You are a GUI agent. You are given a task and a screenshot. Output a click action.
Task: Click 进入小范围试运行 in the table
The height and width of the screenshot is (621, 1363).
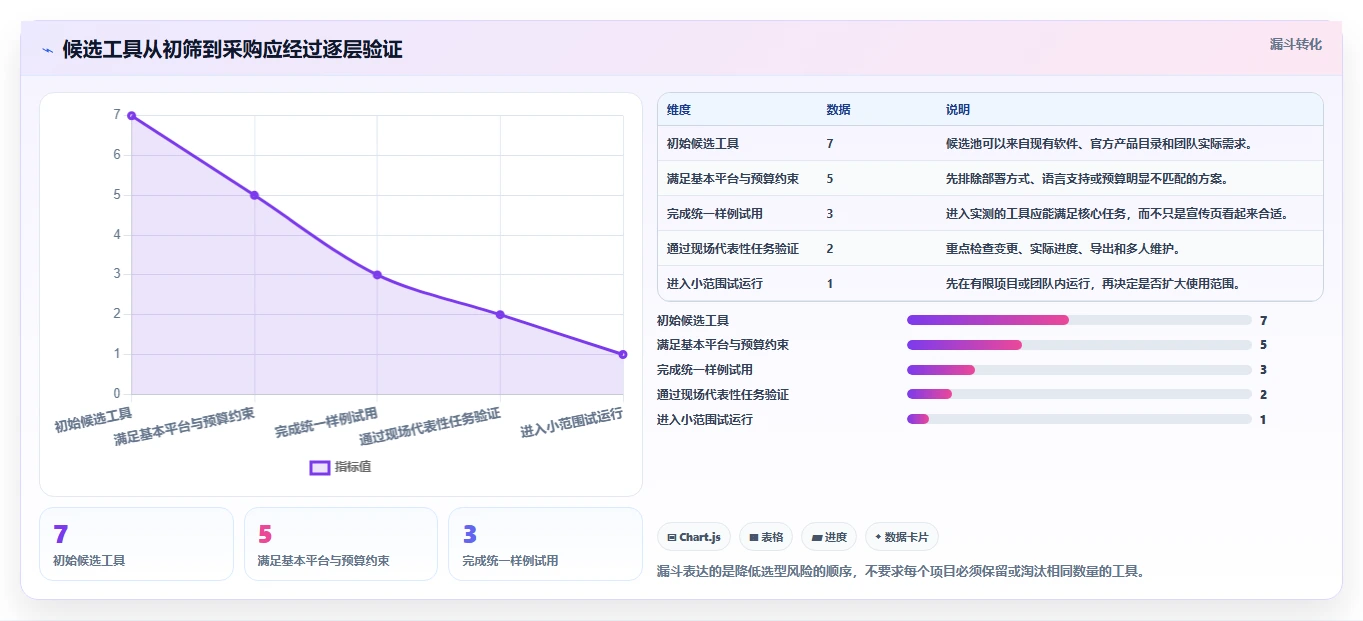coord(715,284)
